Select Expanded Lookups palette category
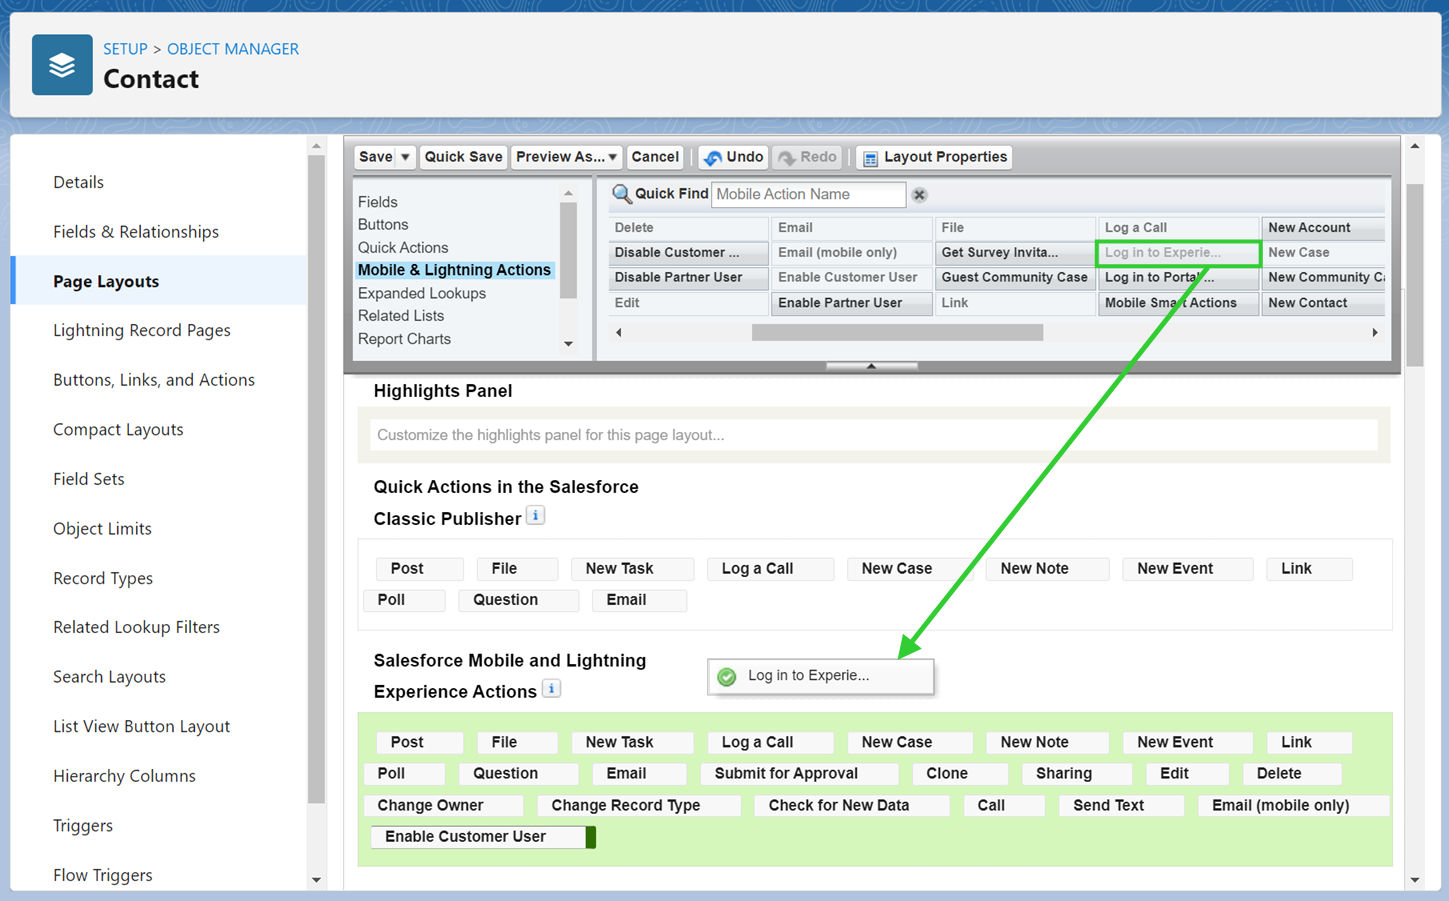This screenshot has height=901, width=1449. click(x=422, y=293)
